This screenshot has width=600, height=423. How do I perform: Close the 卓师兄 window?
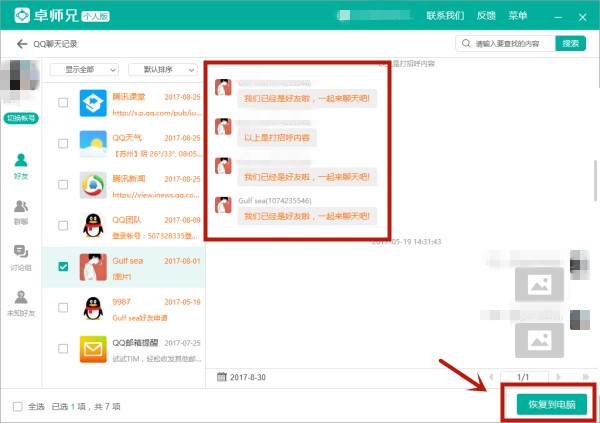click(582, 17)
